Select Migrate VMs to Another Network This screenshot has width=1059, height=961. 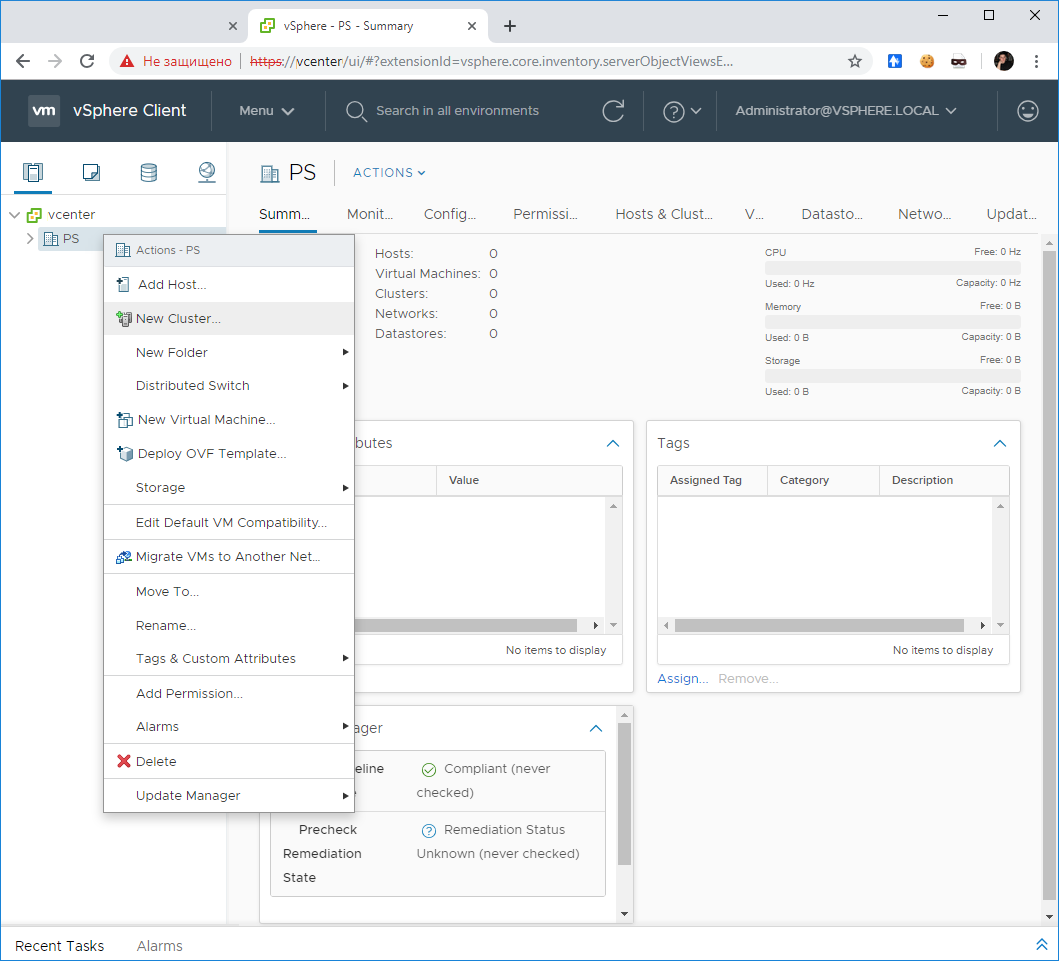pyautogui.click(x=229, y=556)
